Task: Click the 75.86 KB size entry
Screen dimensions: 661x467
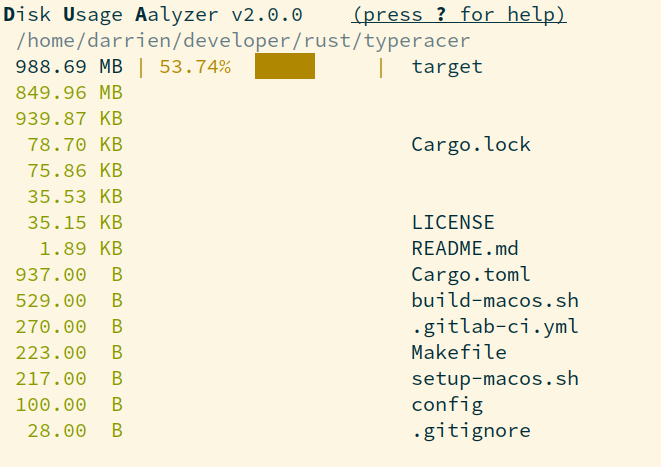Action: 75,170
